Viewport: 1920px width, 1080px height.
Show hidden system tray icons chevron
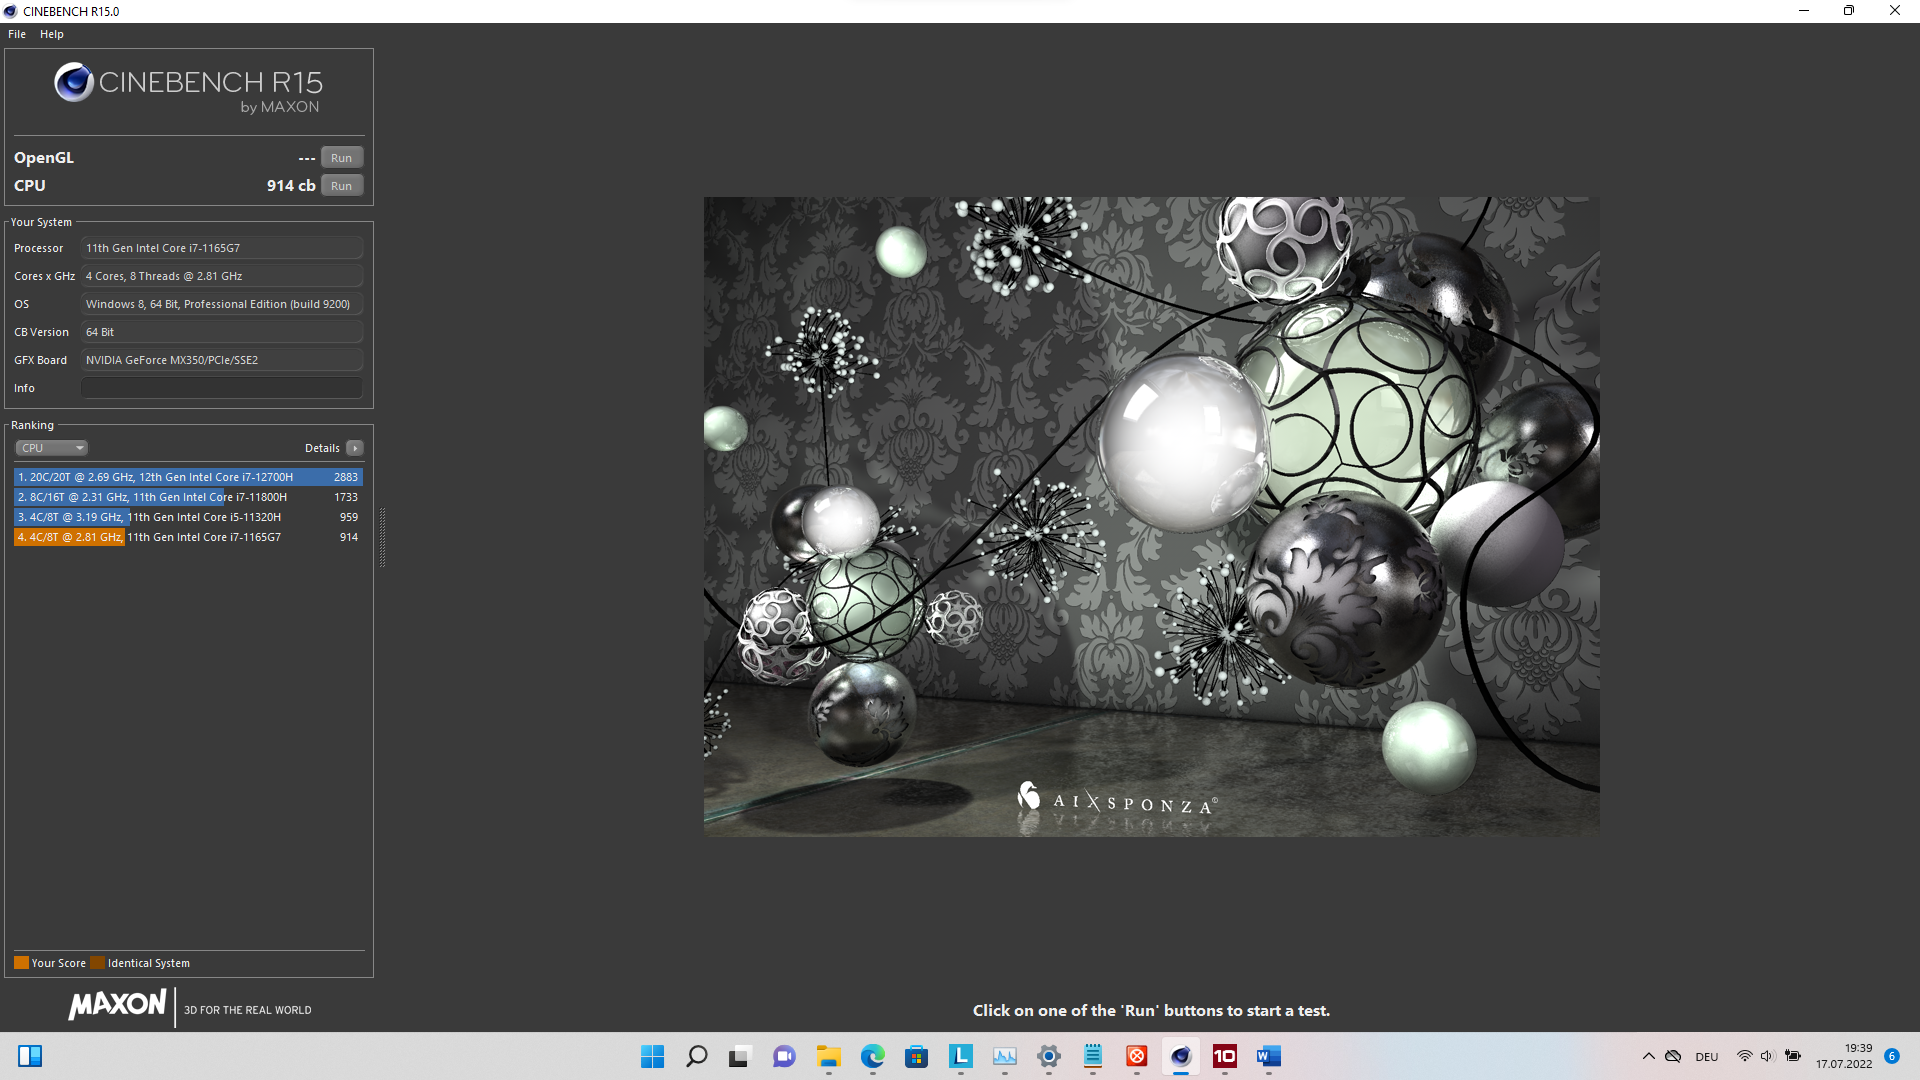point(1648,1056)
